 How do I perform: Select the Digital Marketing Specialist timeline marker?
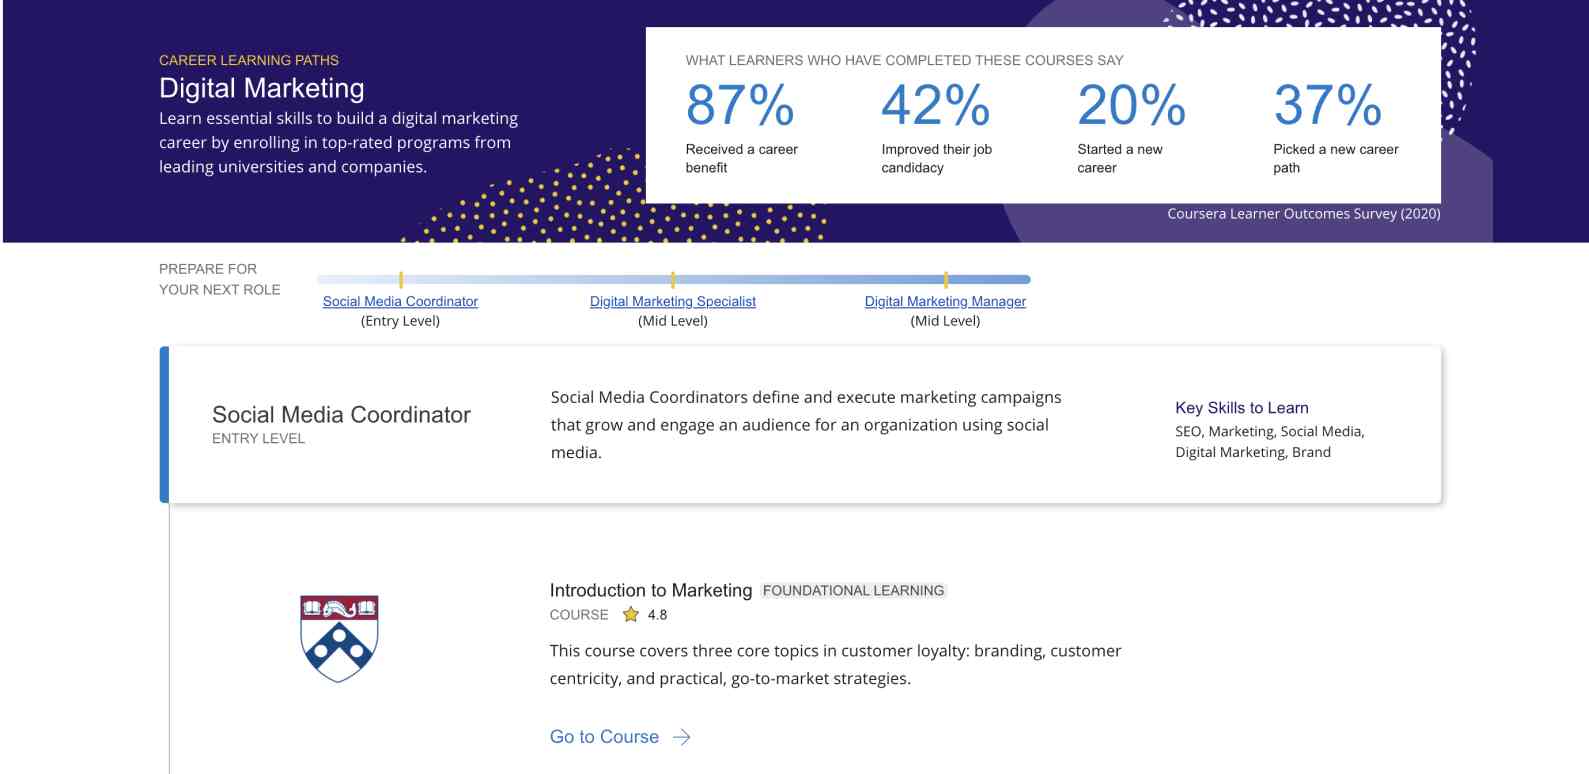673,280
